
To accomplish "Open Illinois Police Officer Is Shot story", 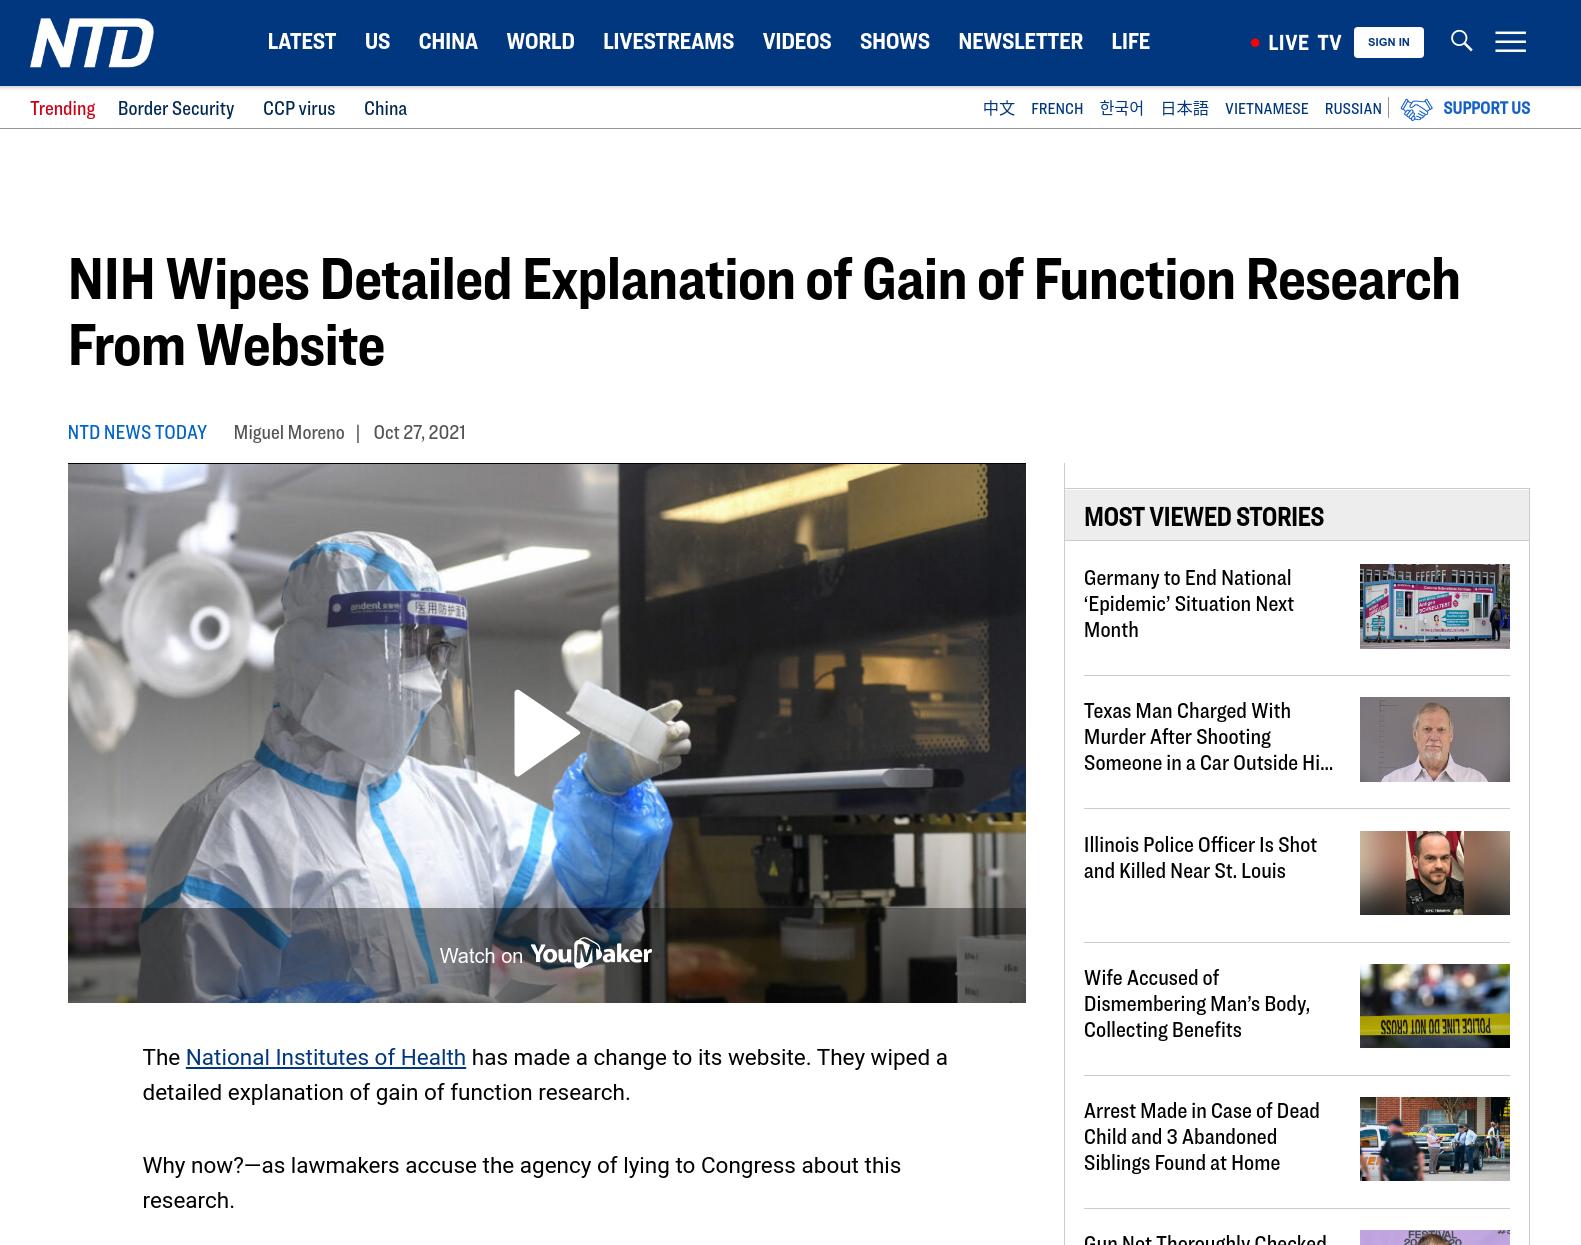I will coord(1200,858).
